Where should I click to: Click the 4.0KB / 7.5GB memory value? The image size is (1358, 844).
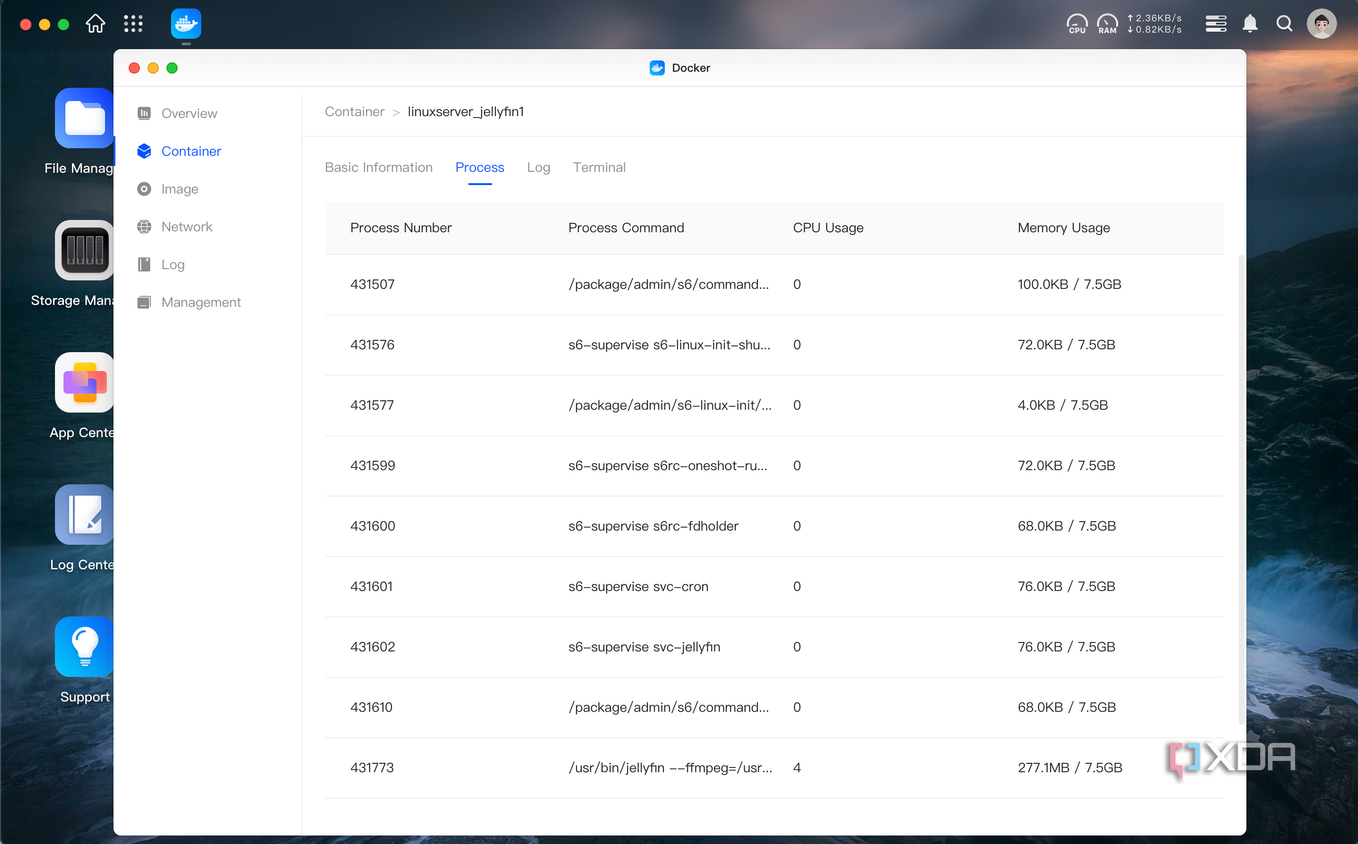pos(1063,405)
